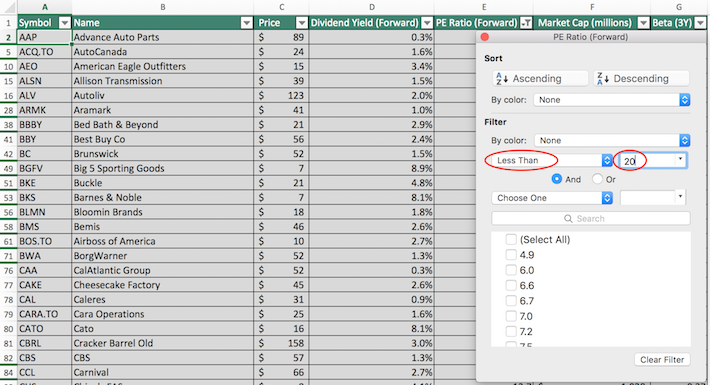This screenshot has width=710, height=385.
Task: Click the PE Ratio (Forward) active filter icon
Action: (x=526, y=23)
